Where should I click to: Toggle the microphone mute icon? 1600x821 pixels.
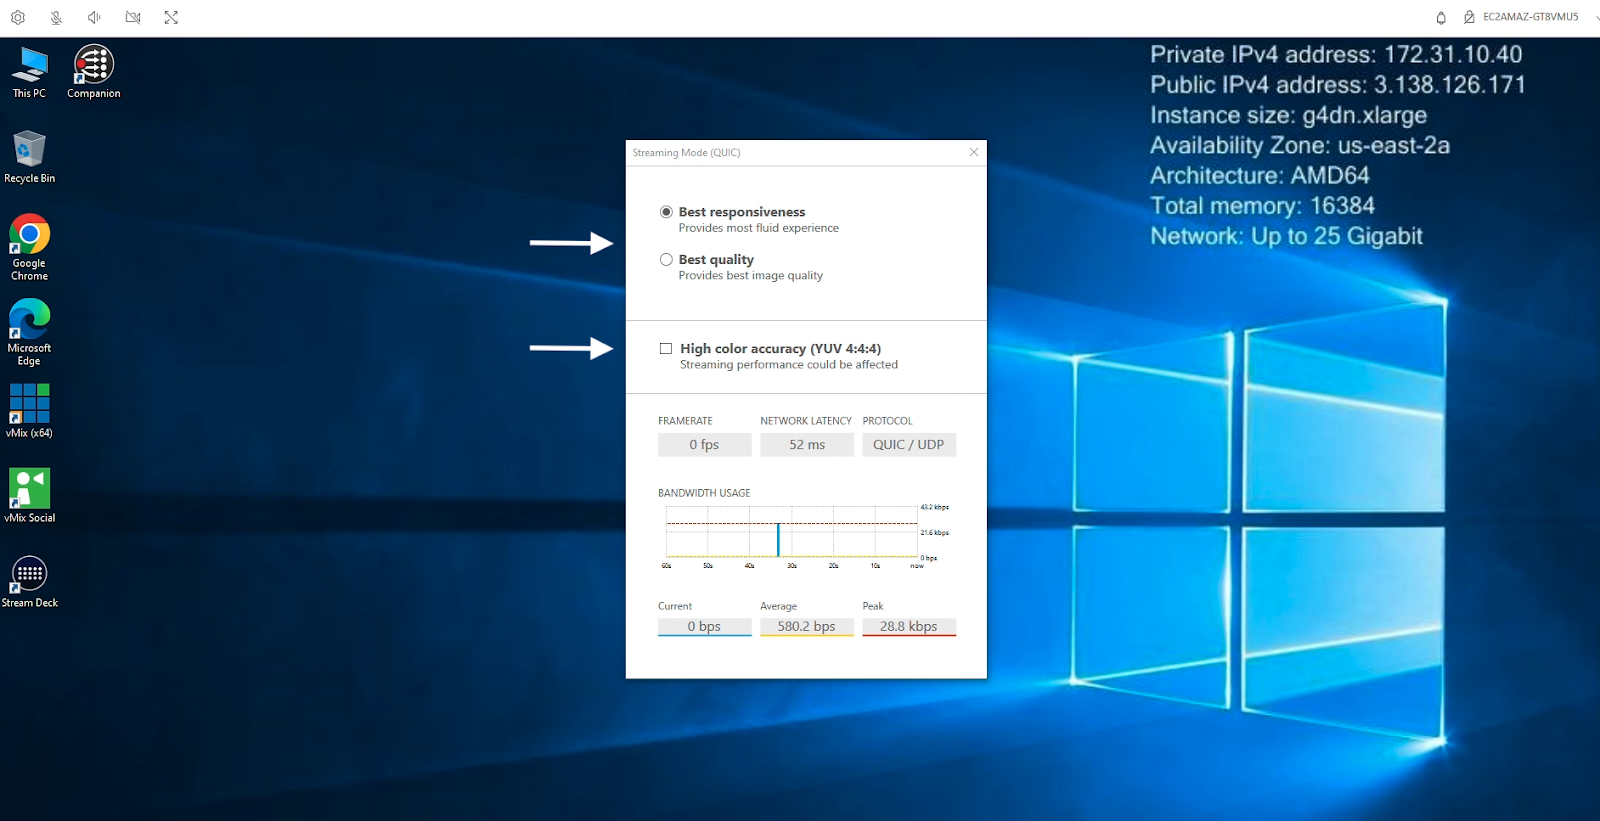tap(56, 17)
